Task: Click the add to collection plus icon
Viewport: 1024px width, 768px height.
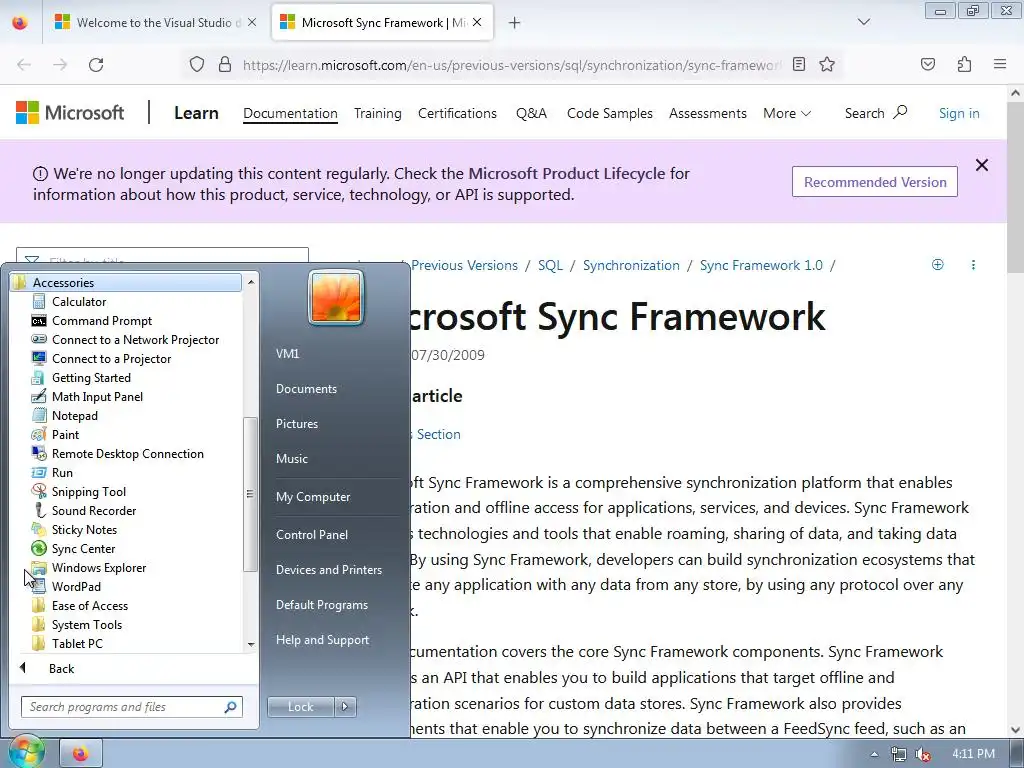Action: pos(937,264)
